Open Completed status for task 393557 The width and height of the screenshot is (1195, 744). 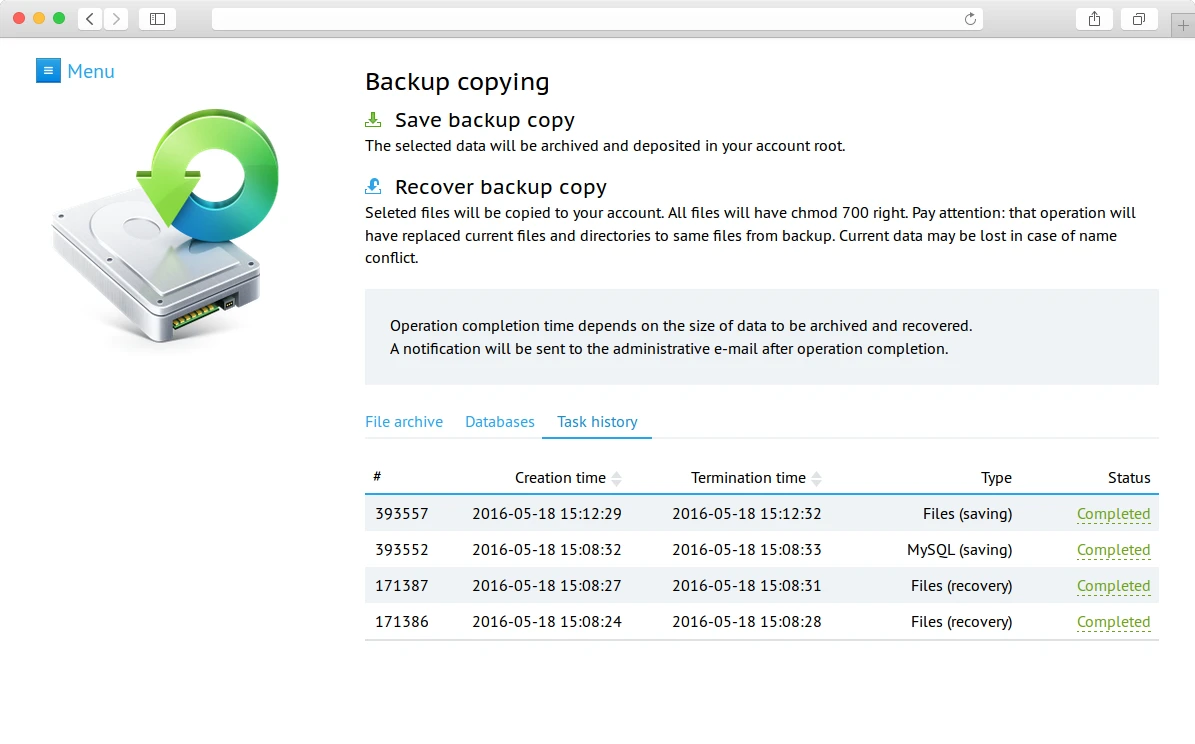(x=1113, y=513)
